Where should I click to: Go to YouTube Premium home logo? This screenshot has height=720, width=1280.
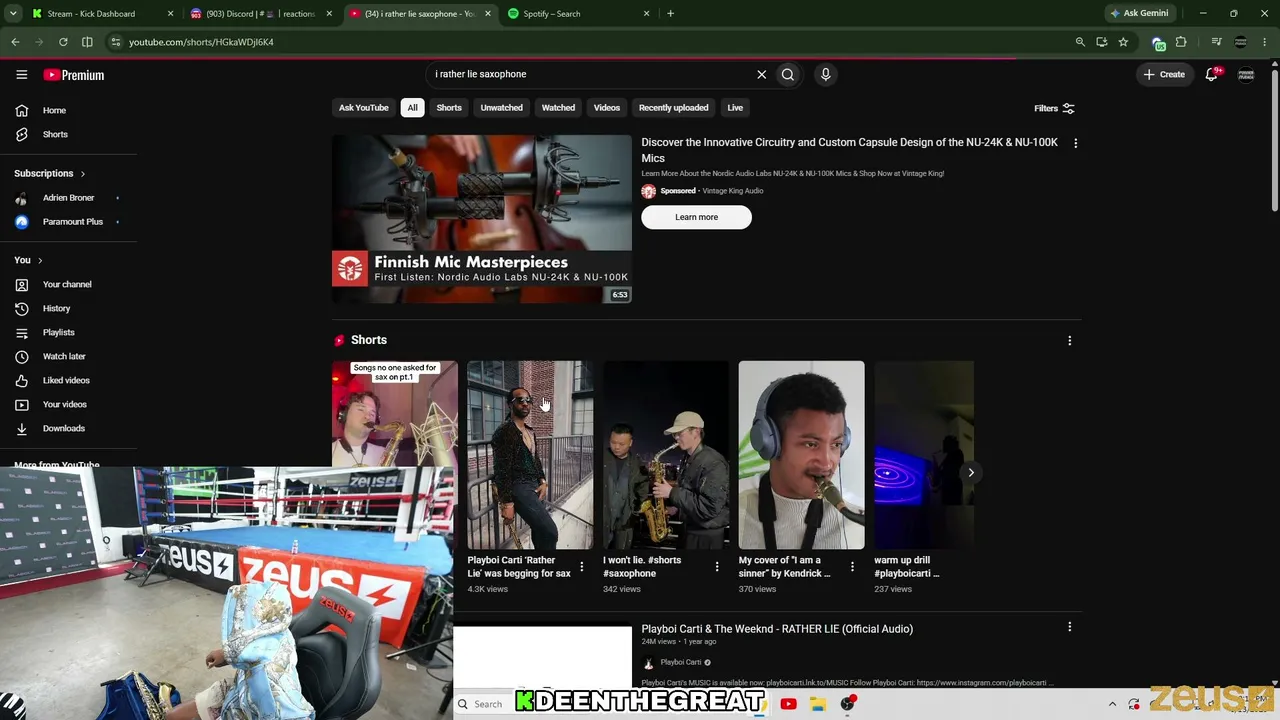coord(73,75)
